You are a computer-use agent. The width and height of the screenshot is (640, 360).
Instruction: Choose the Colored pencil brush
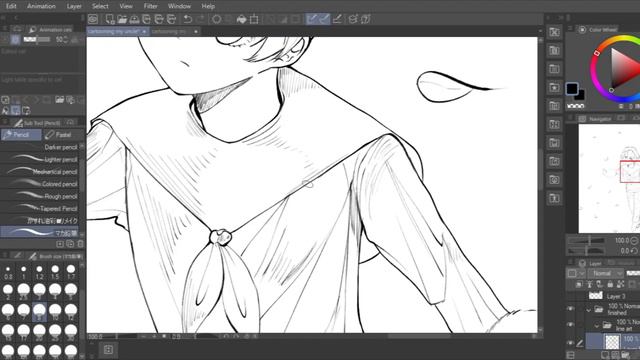point(40,184)
